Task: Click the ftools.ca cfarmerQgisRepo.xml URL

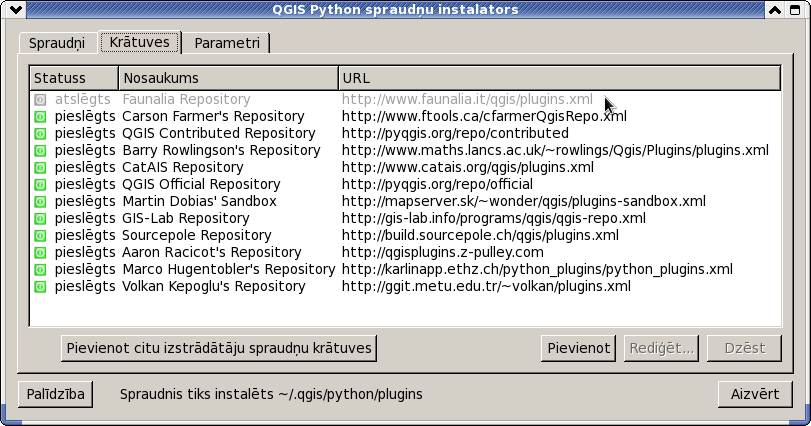Action: [484, 116]
